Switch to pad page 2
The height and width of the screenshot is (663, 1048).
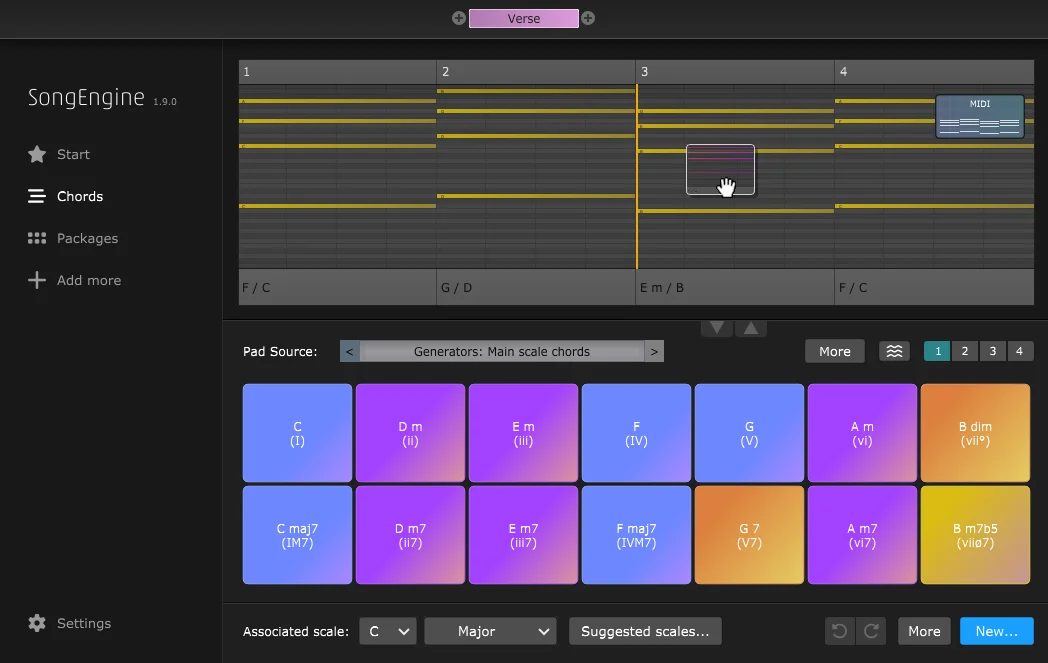click(964, 352)
